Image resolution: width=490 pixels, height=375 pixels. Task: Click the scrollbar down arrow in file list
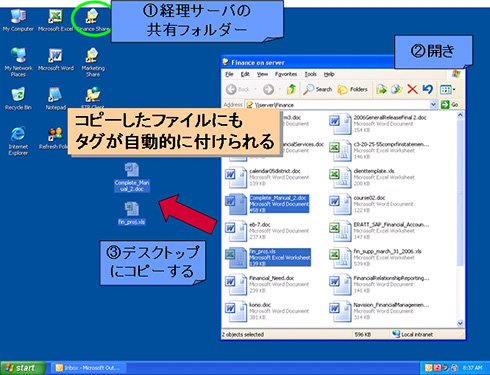click(460, 323)
